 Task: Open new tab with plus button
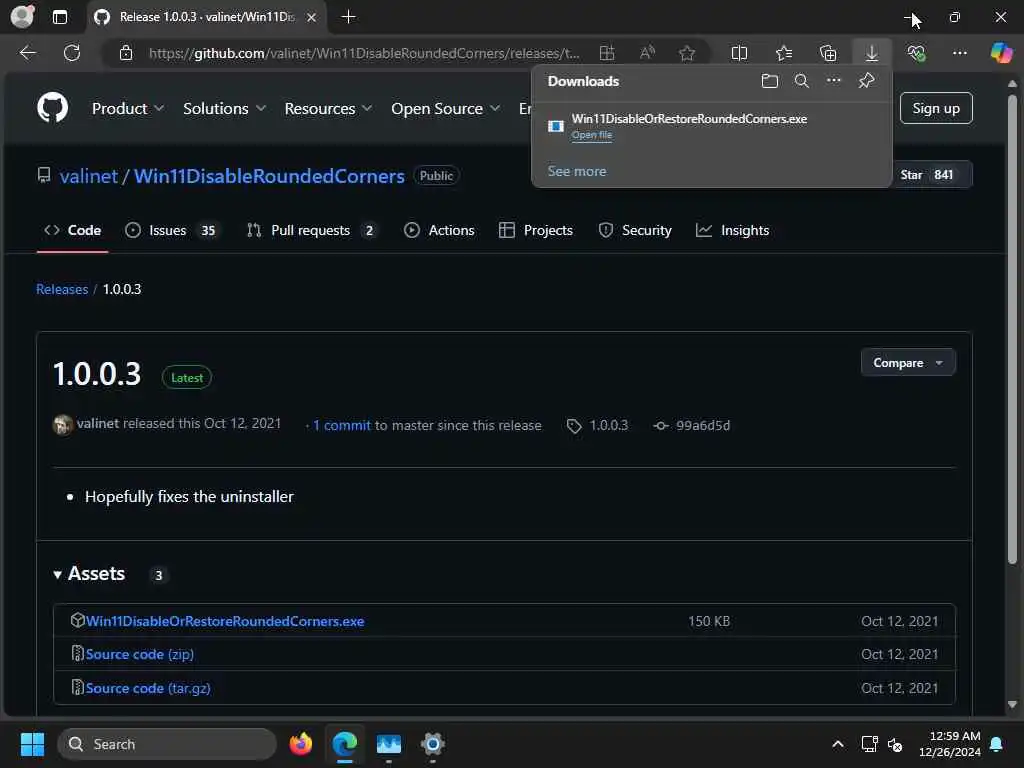[349, 17]
